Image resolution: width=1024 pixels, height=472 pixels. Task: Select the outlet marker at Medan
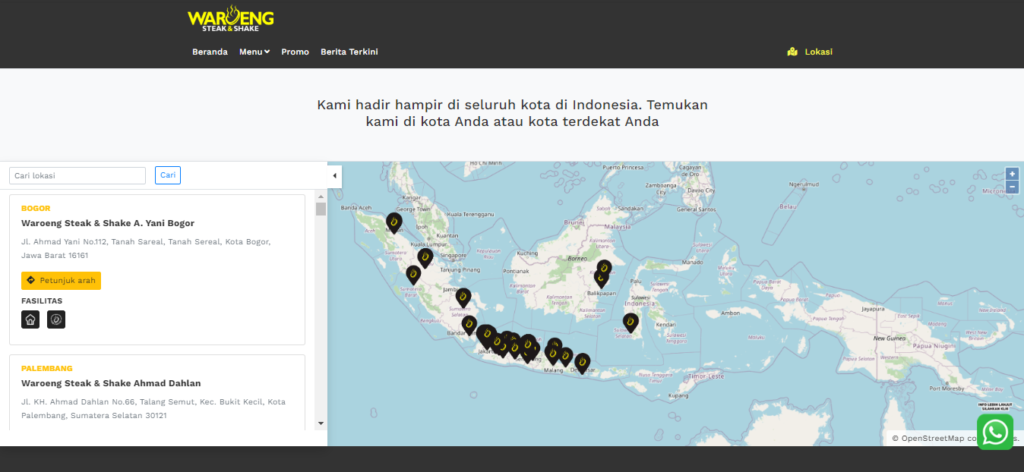(x=394, y=223)
